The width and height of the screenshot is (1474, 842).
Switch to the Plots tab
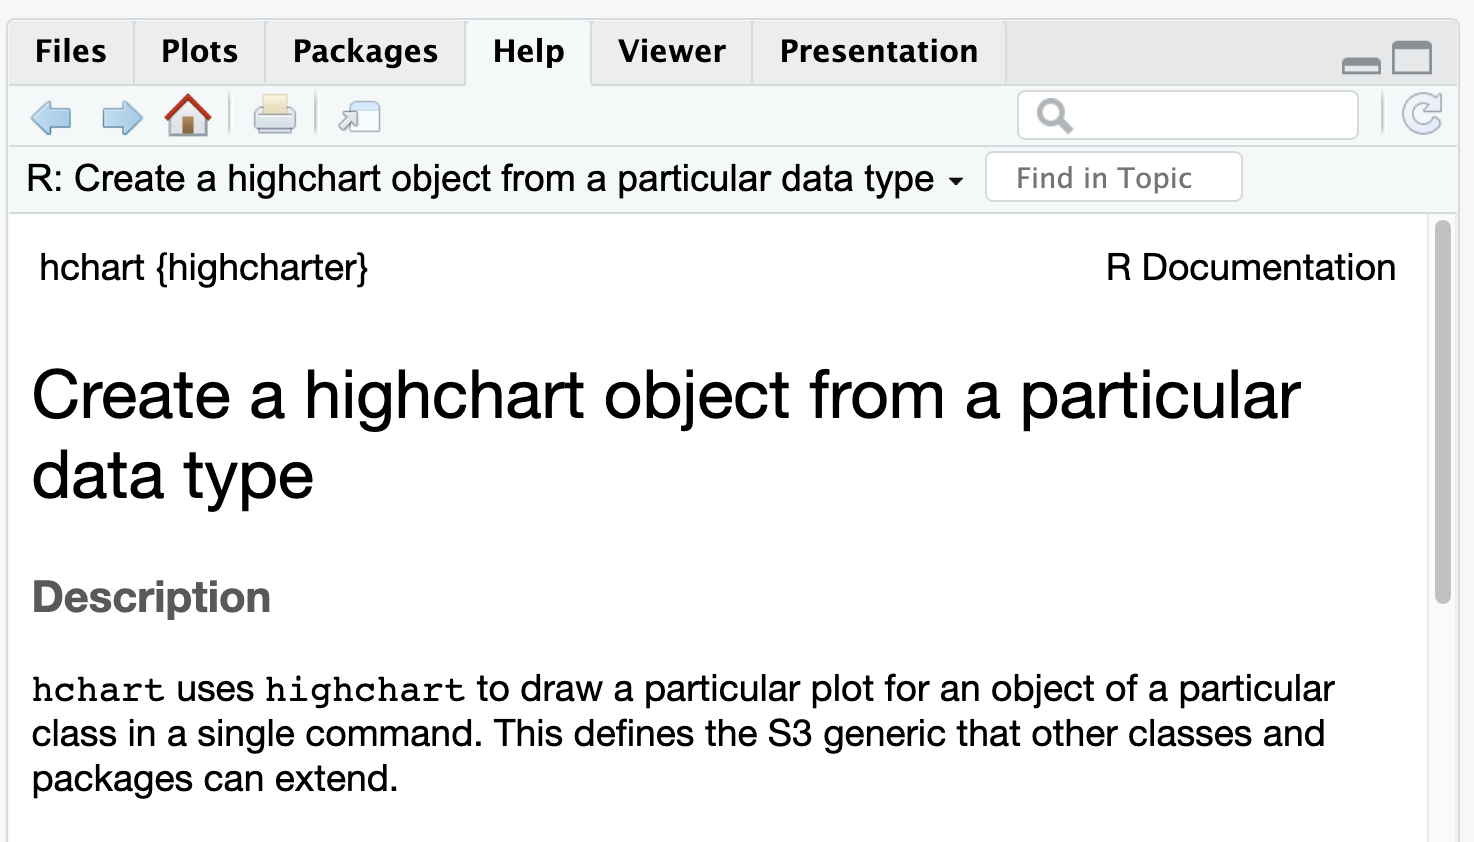point(199,51)
